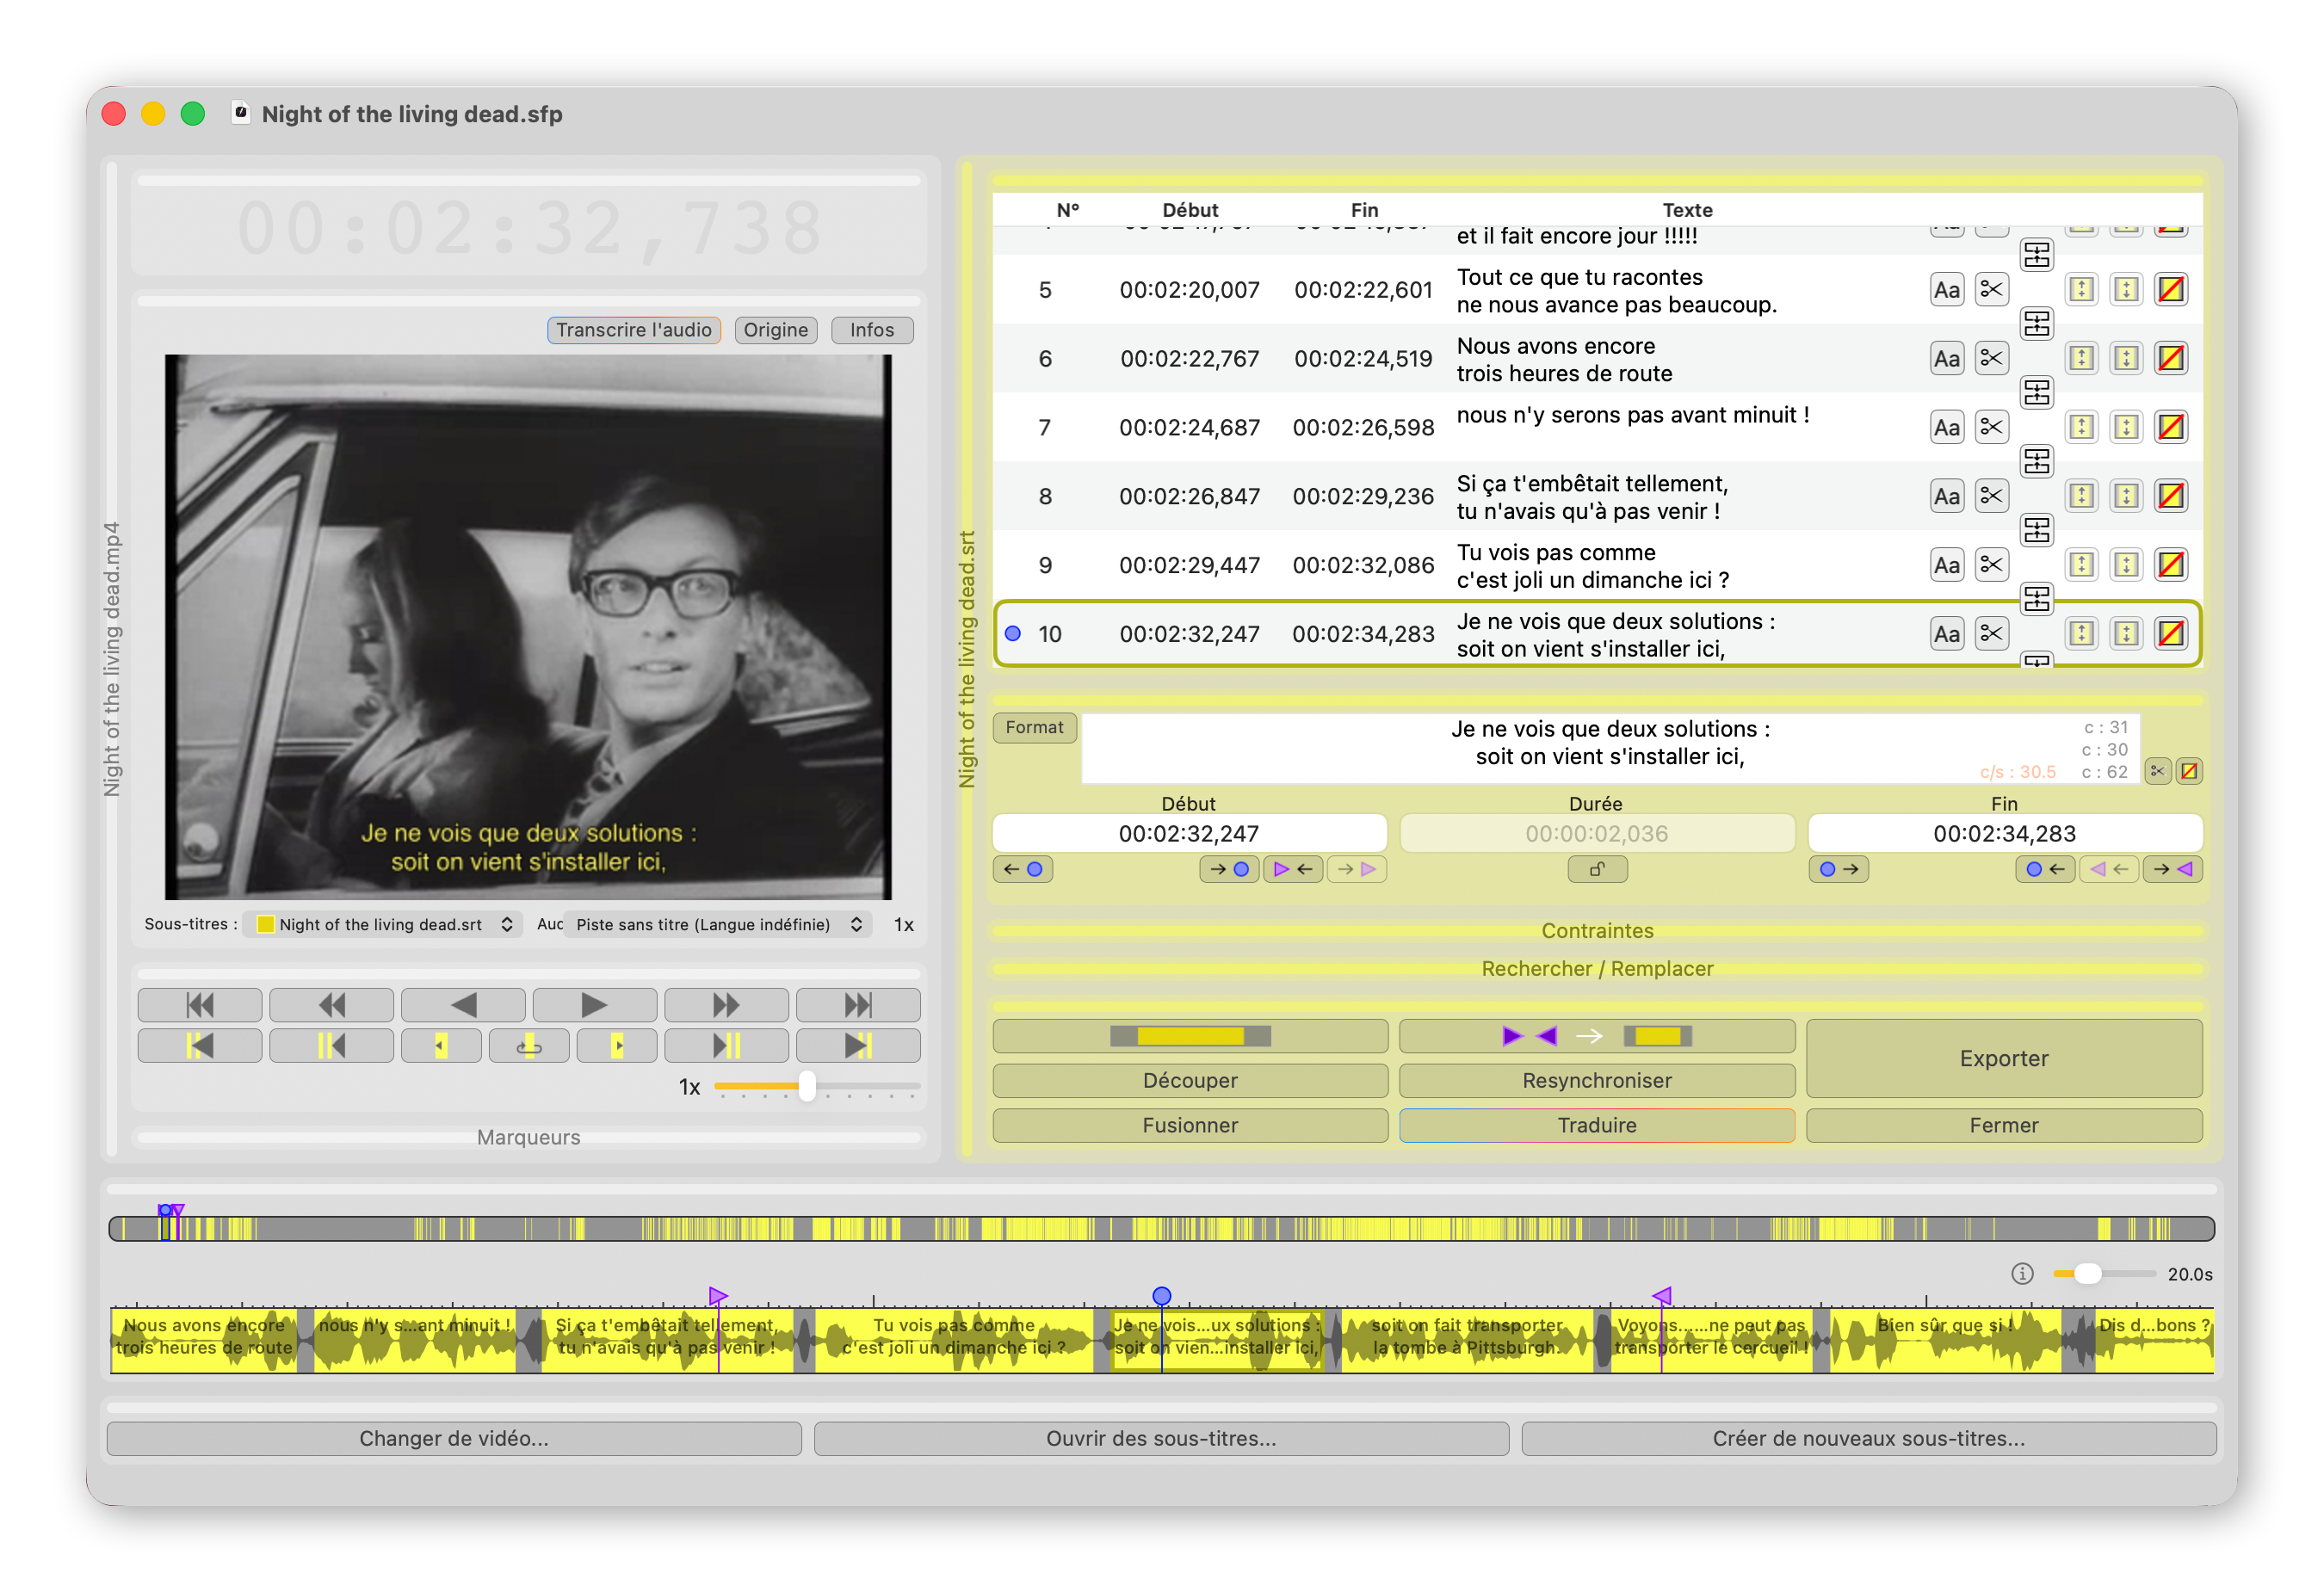Expand the Contraintes section
Viewport: 2324px width, 1592px height.
click(1597, 931)
